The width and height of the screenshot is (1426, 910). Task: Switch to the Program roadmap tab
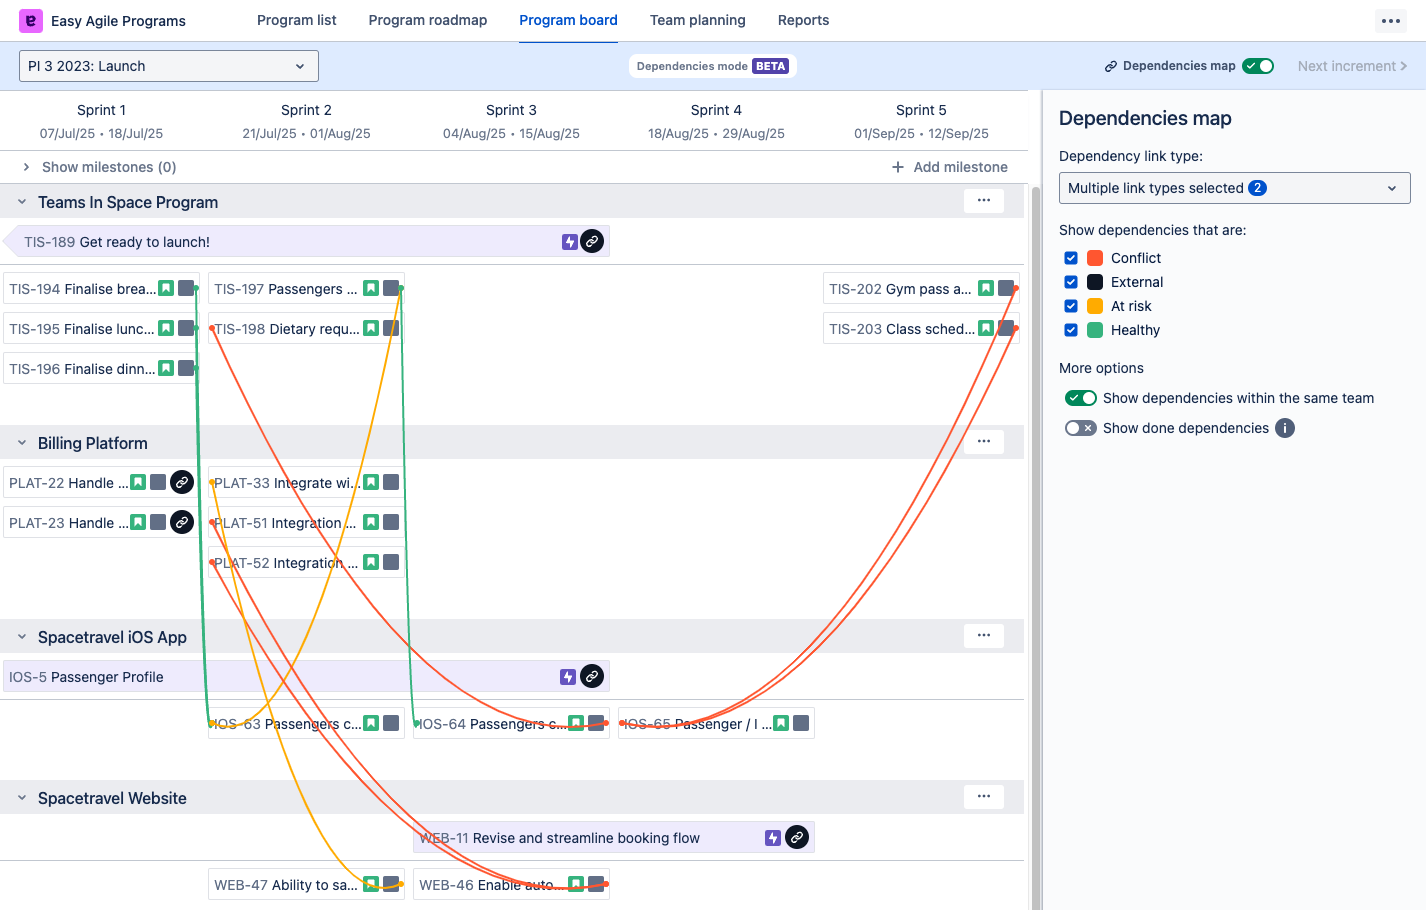(428, 20)
